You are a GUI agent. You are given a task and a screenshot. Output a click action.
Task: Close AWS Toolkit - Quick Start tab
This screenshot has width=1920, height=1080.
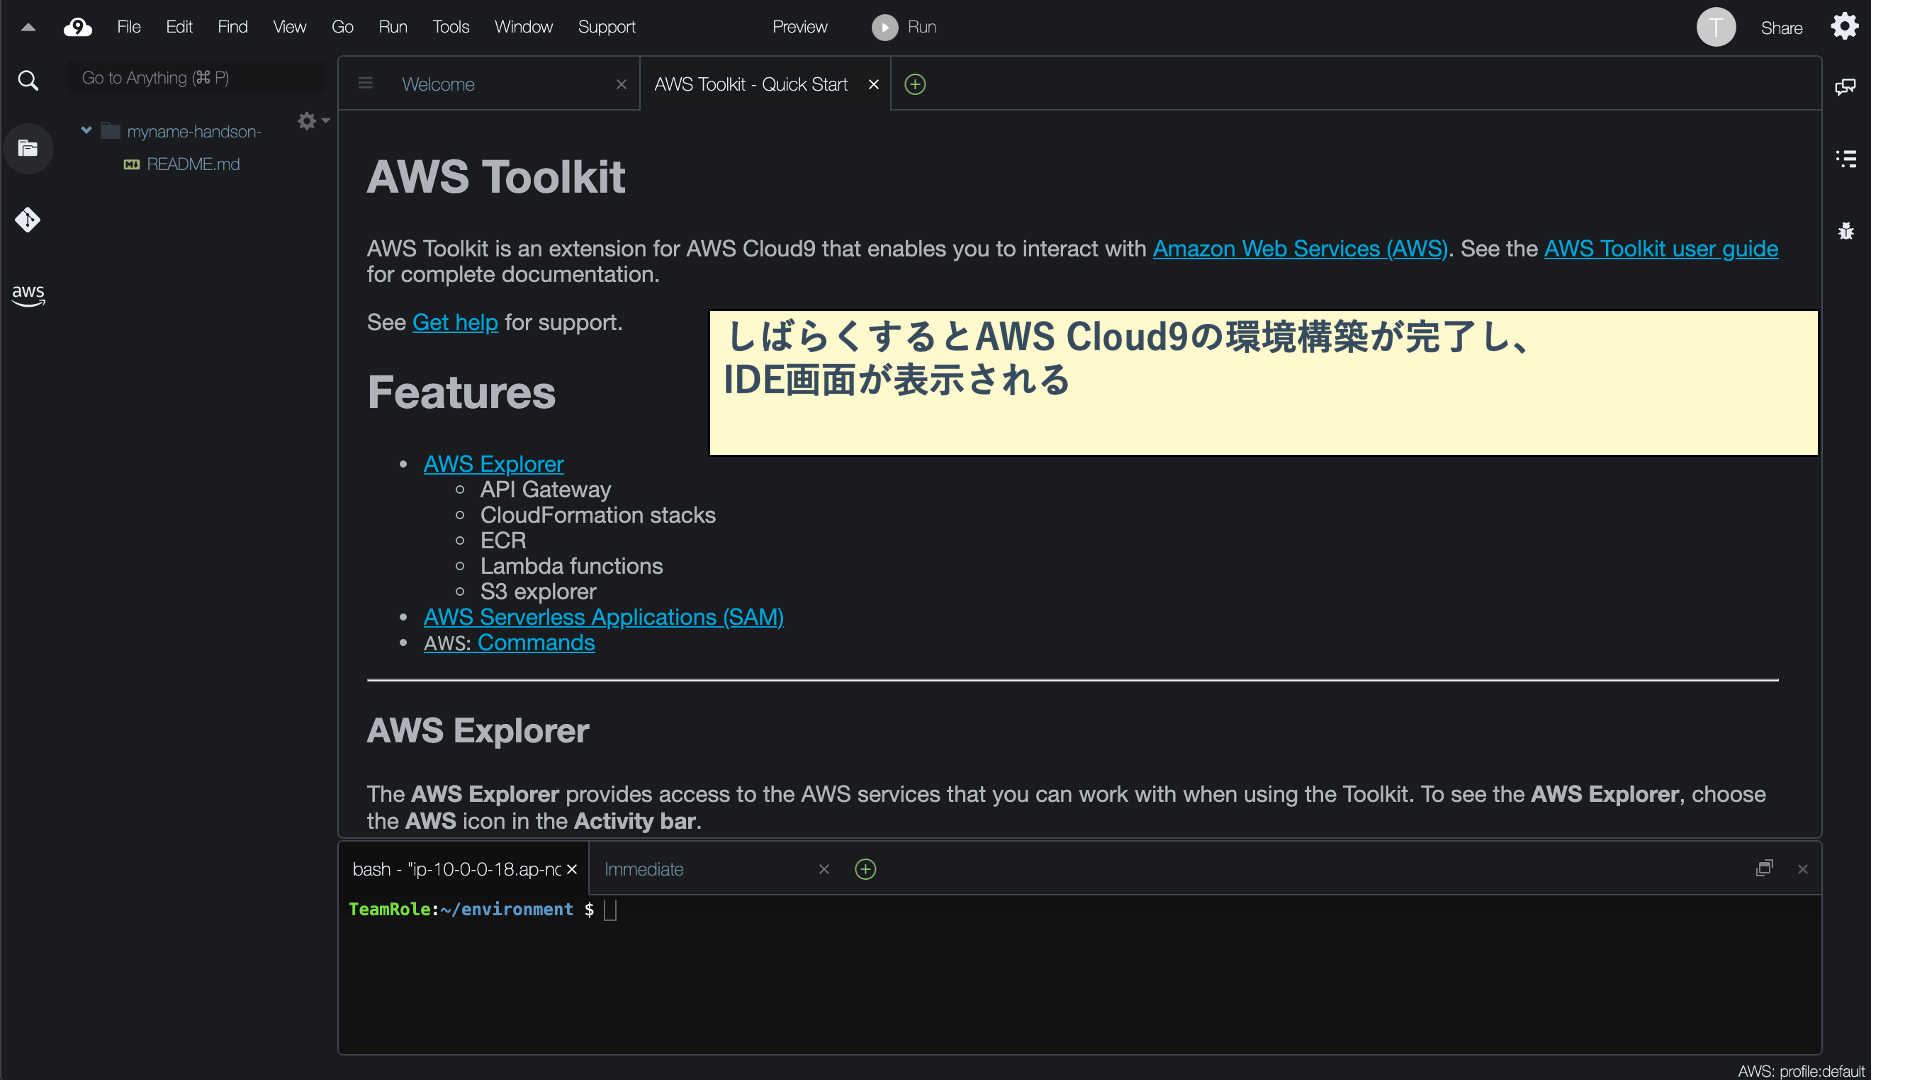(x=874, y=84)
